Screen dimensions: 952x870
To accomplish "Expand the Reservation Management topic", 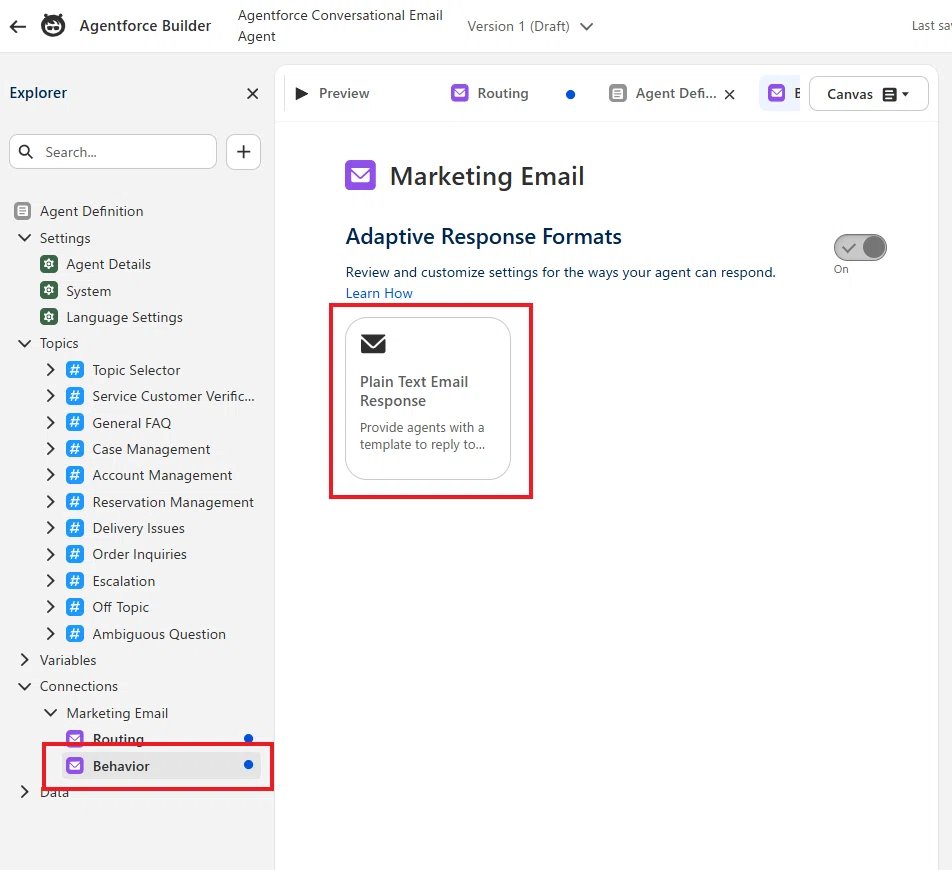I will click(x=50, y=501).
